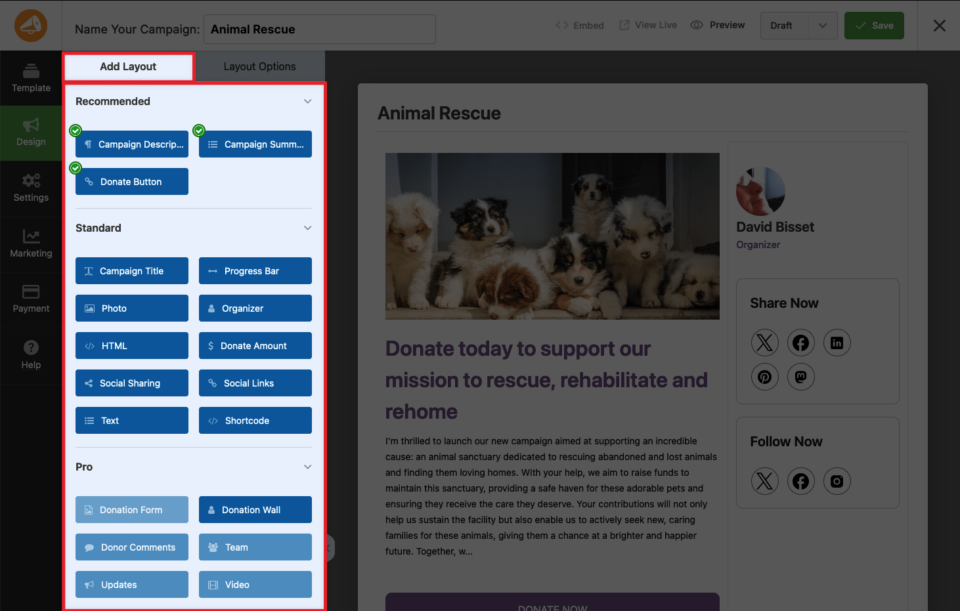
Task: Add the Campaign Title block
Action: click(132, 271)
